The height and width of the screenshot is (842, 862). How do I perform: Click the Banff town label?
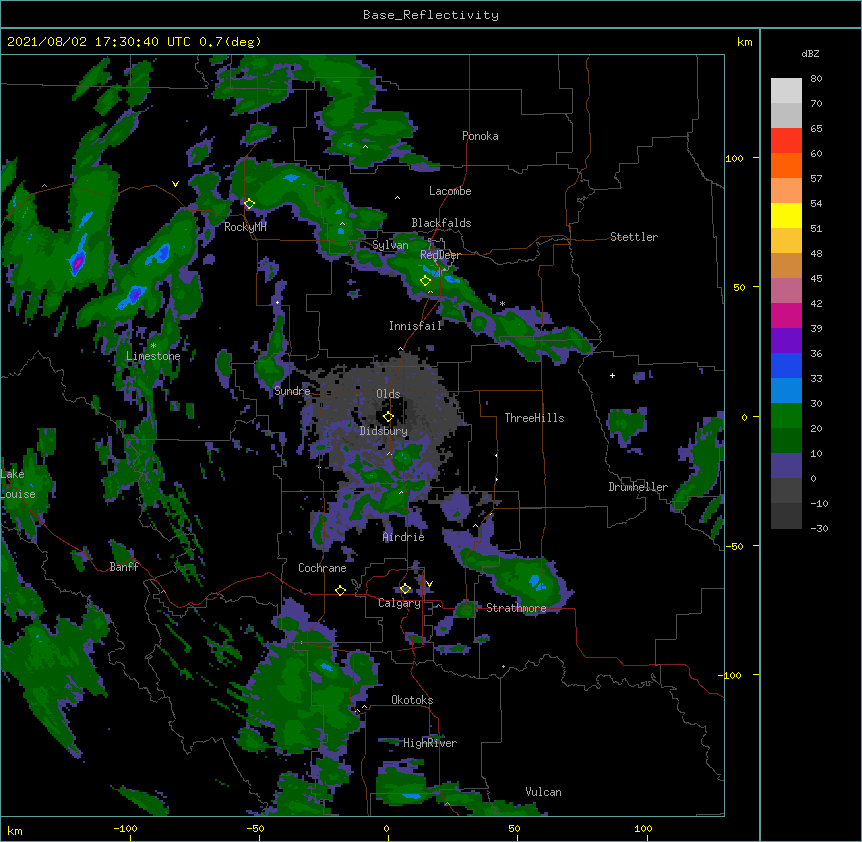click(x=124, y=567)
